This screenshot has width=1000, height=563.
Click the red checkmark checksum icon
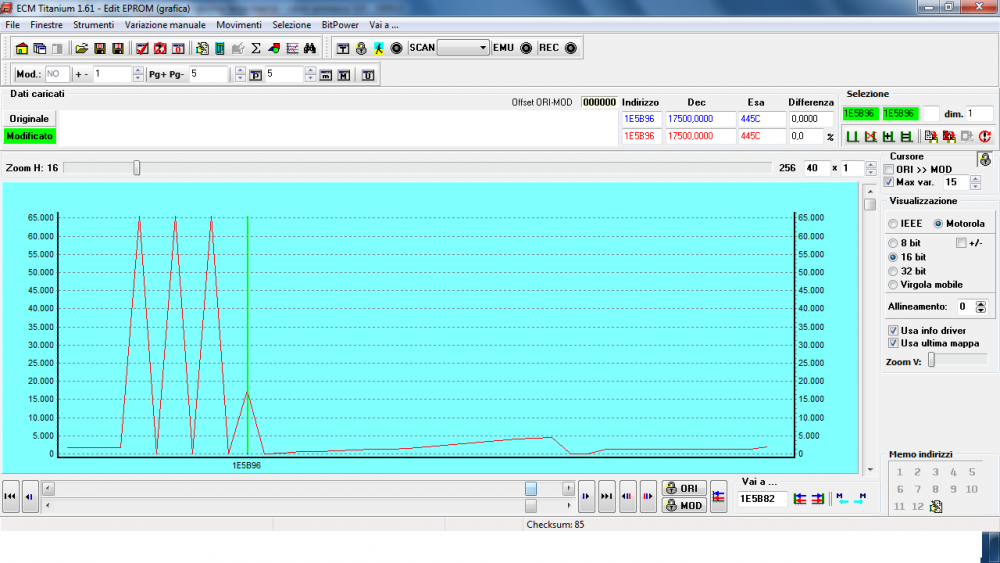pyautogui.click(x=142, y=48)
